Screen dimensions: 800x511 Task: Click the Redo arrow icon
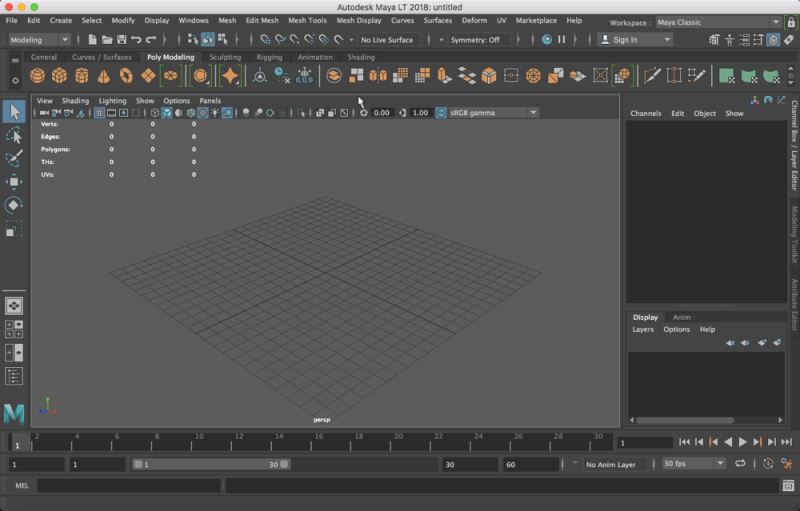click(151, 39)
